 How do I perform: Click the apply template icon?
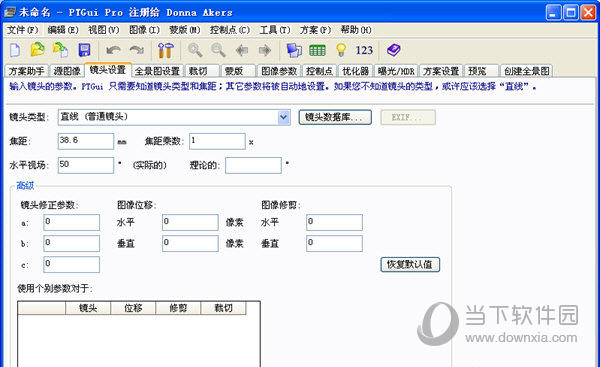[60, 50]
